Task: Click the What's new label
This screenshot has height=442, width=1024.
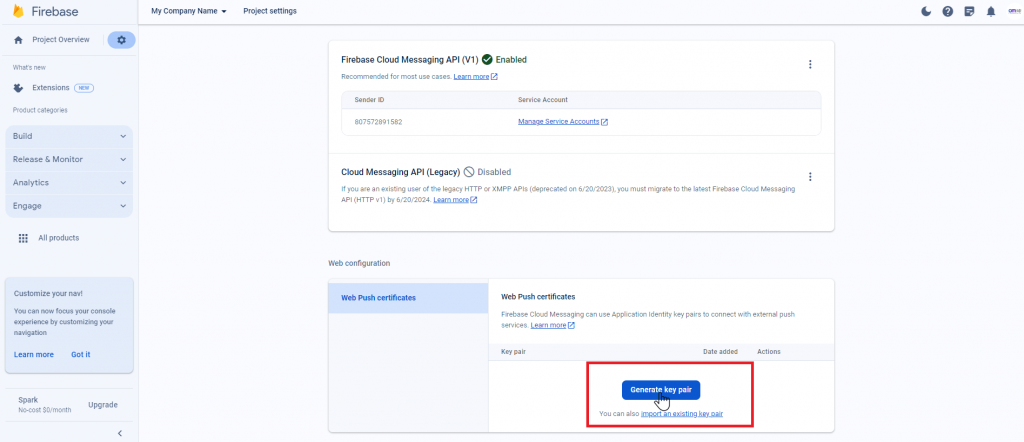Action: pos(29,68)
